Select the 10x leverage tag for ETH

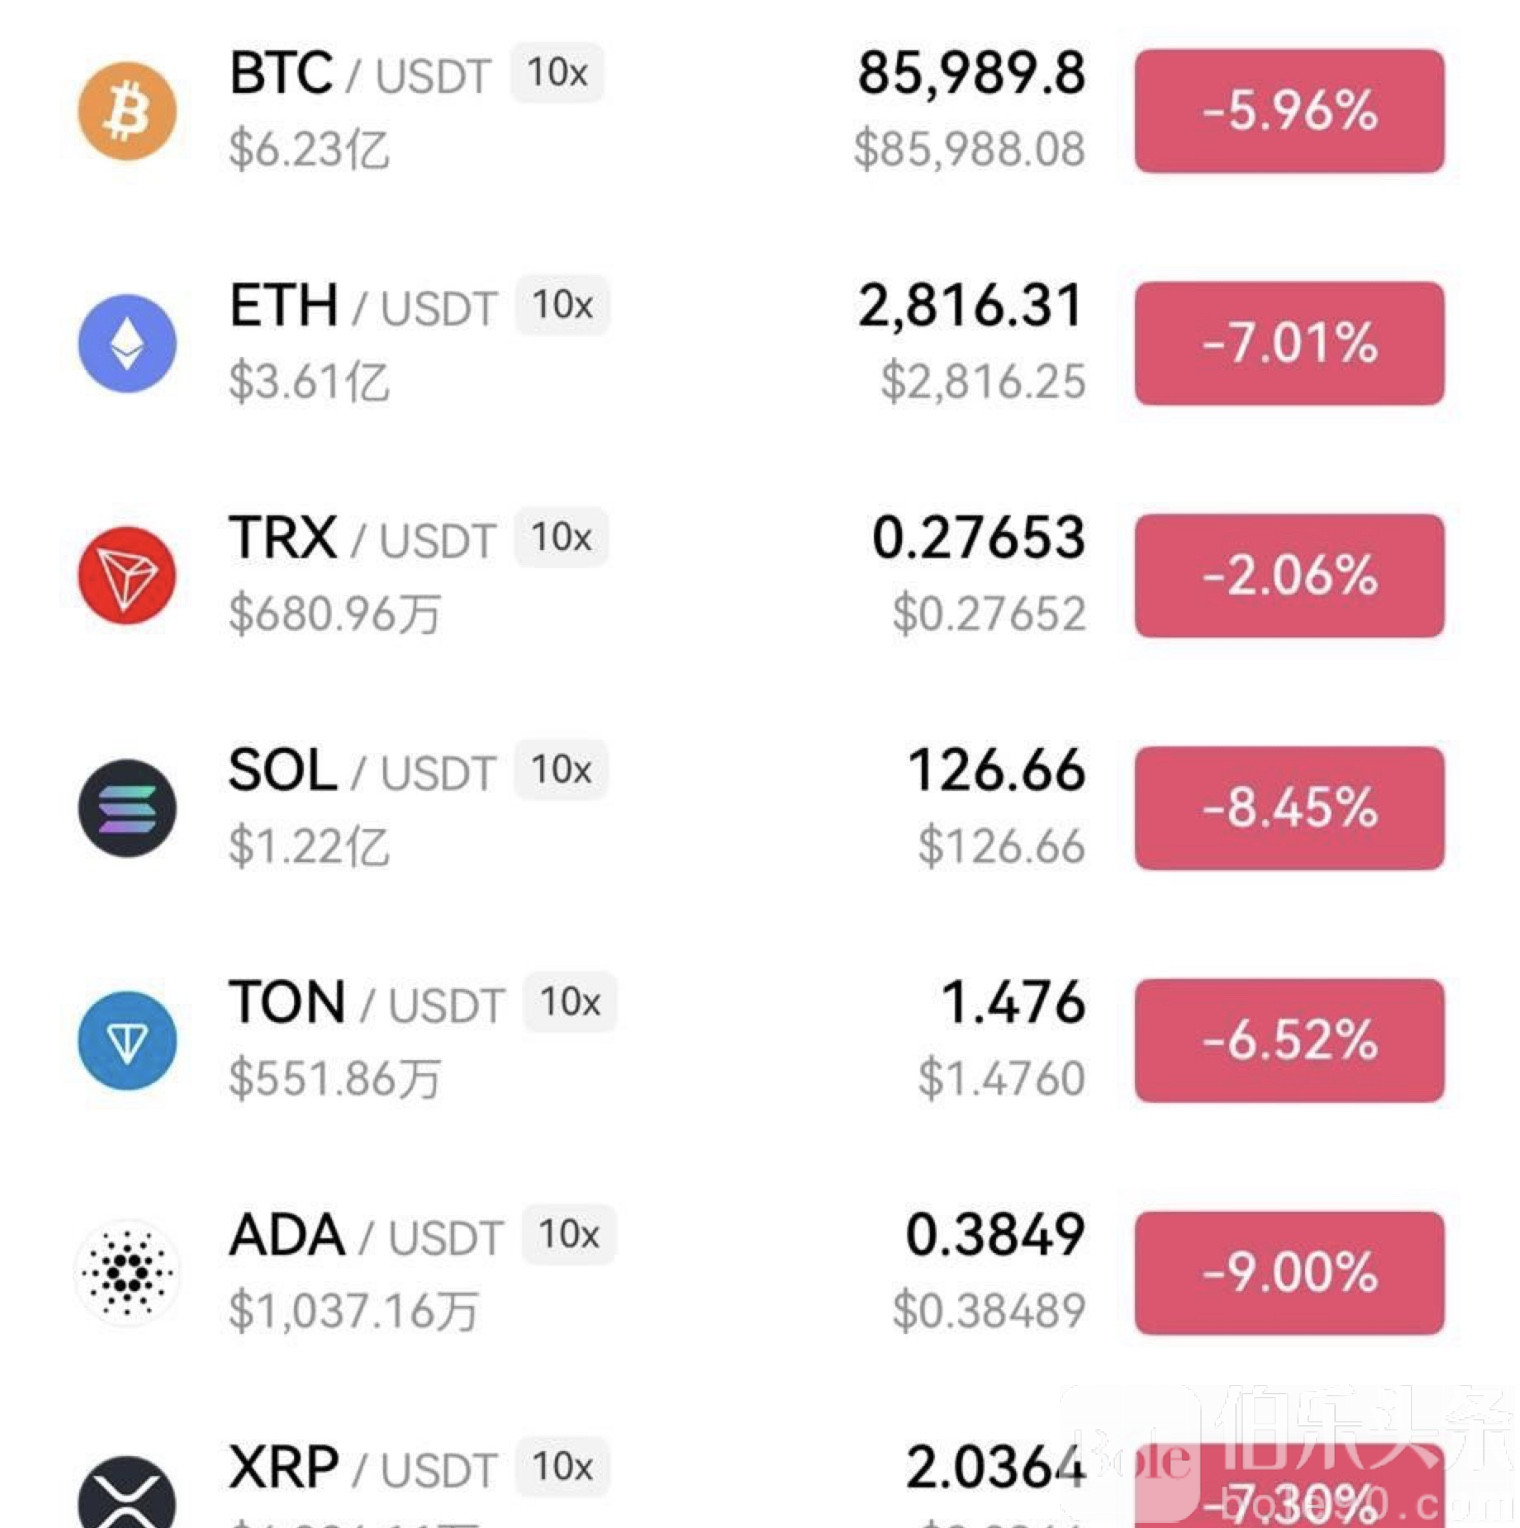[x=562, y=305]
